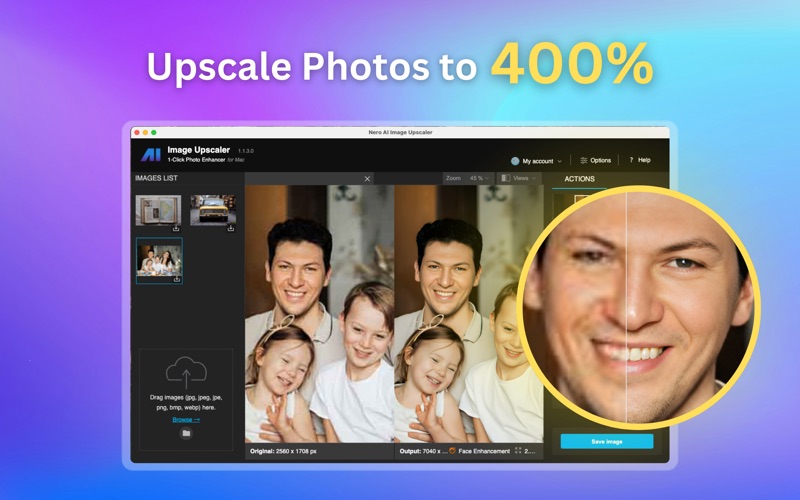Open the Zoom percentage dropdown
The image size is (800, 500).
(x=478, y=179)
